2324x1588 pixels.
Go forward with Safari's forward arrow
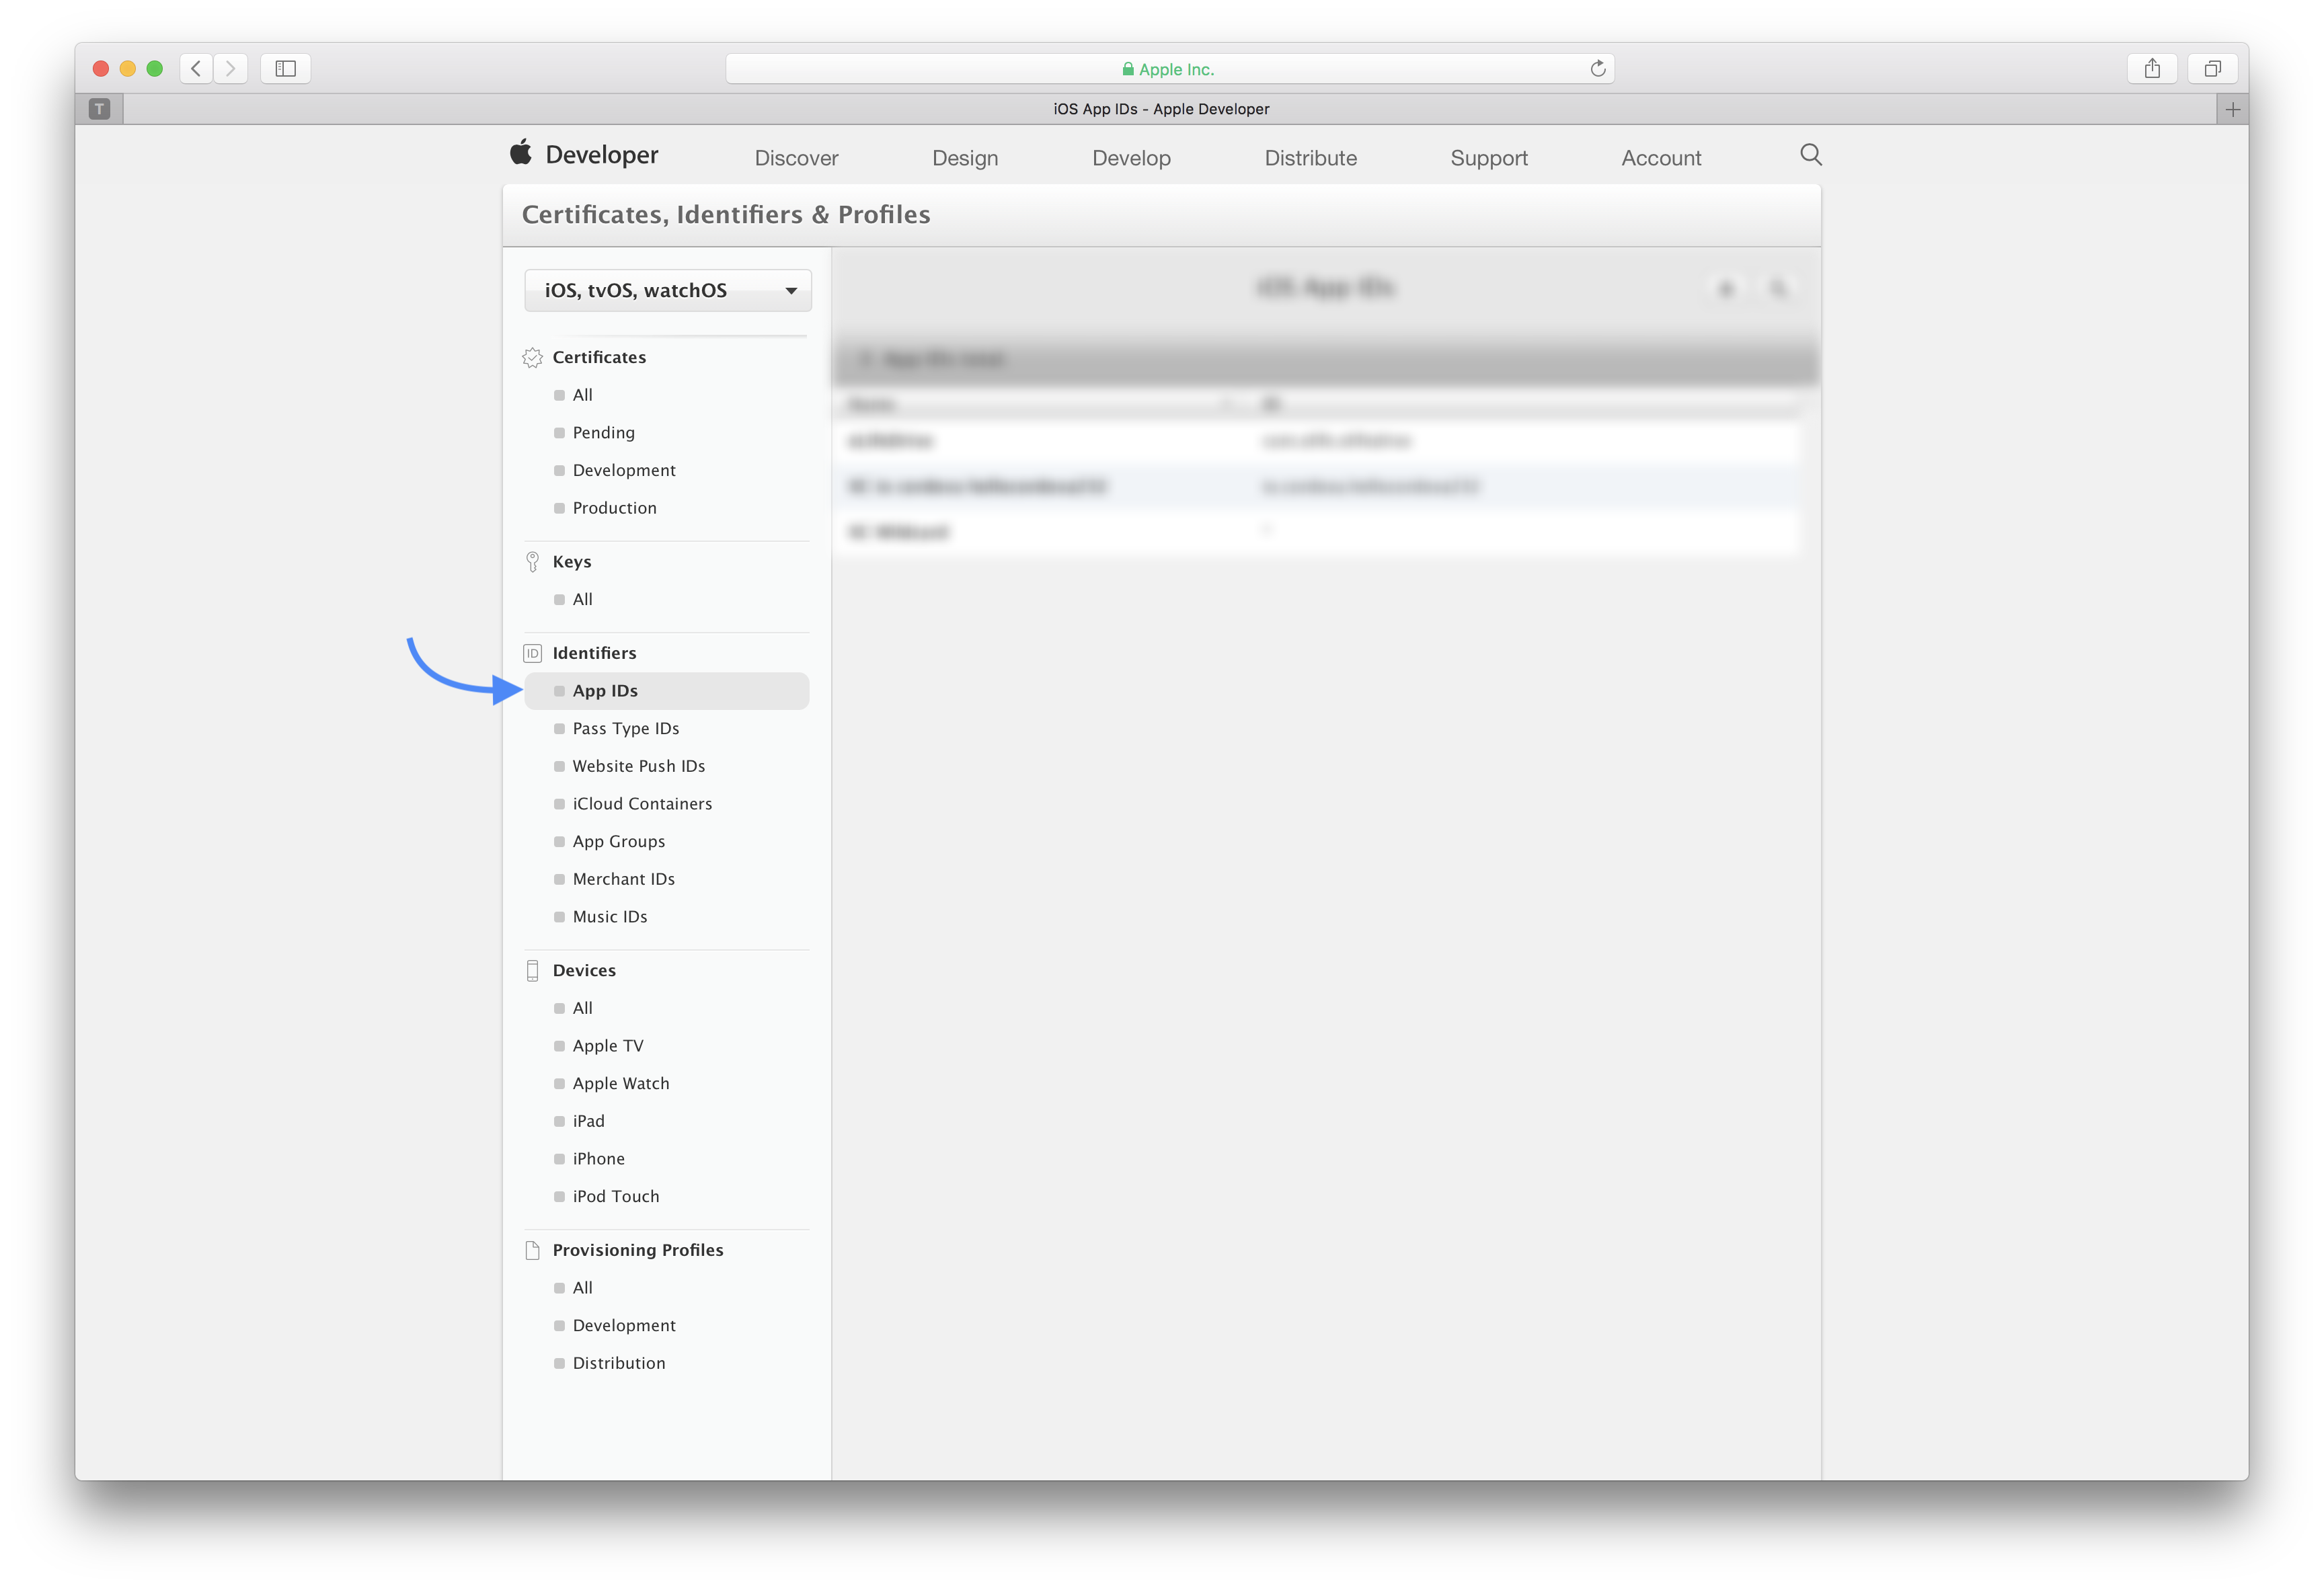point(231,68)
